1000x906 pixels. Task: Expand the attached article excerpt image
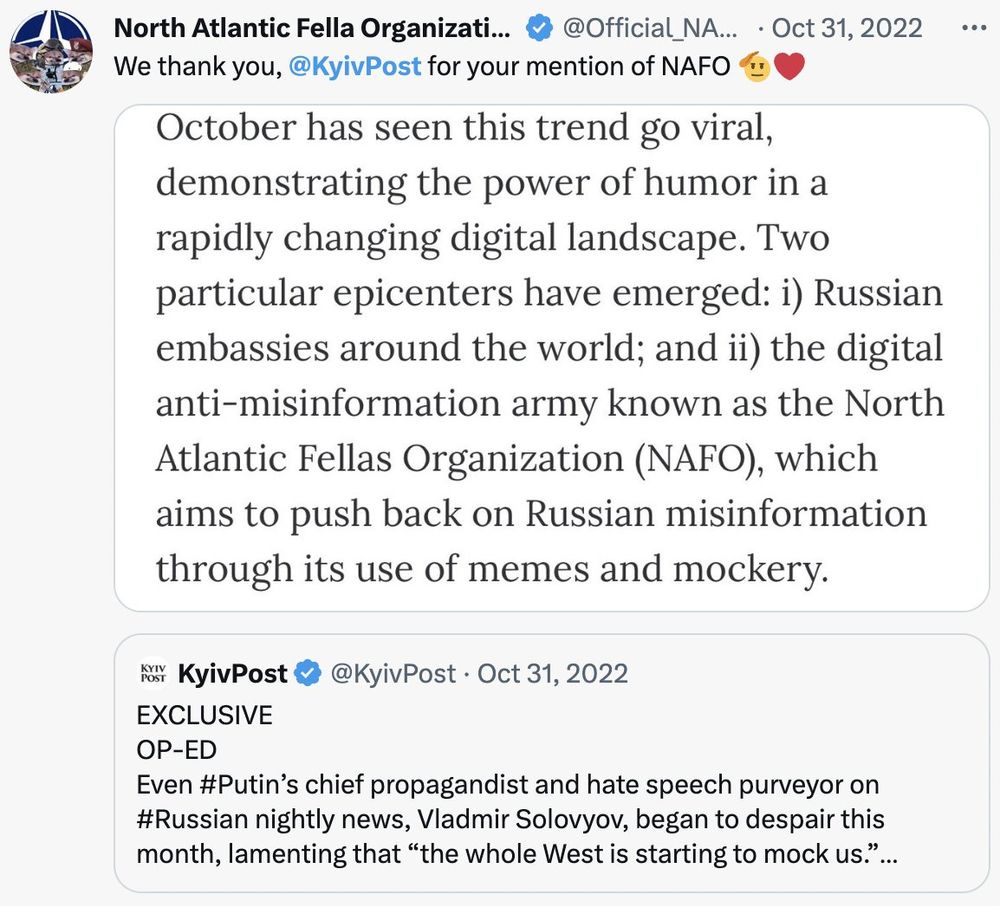coord(552,357)
